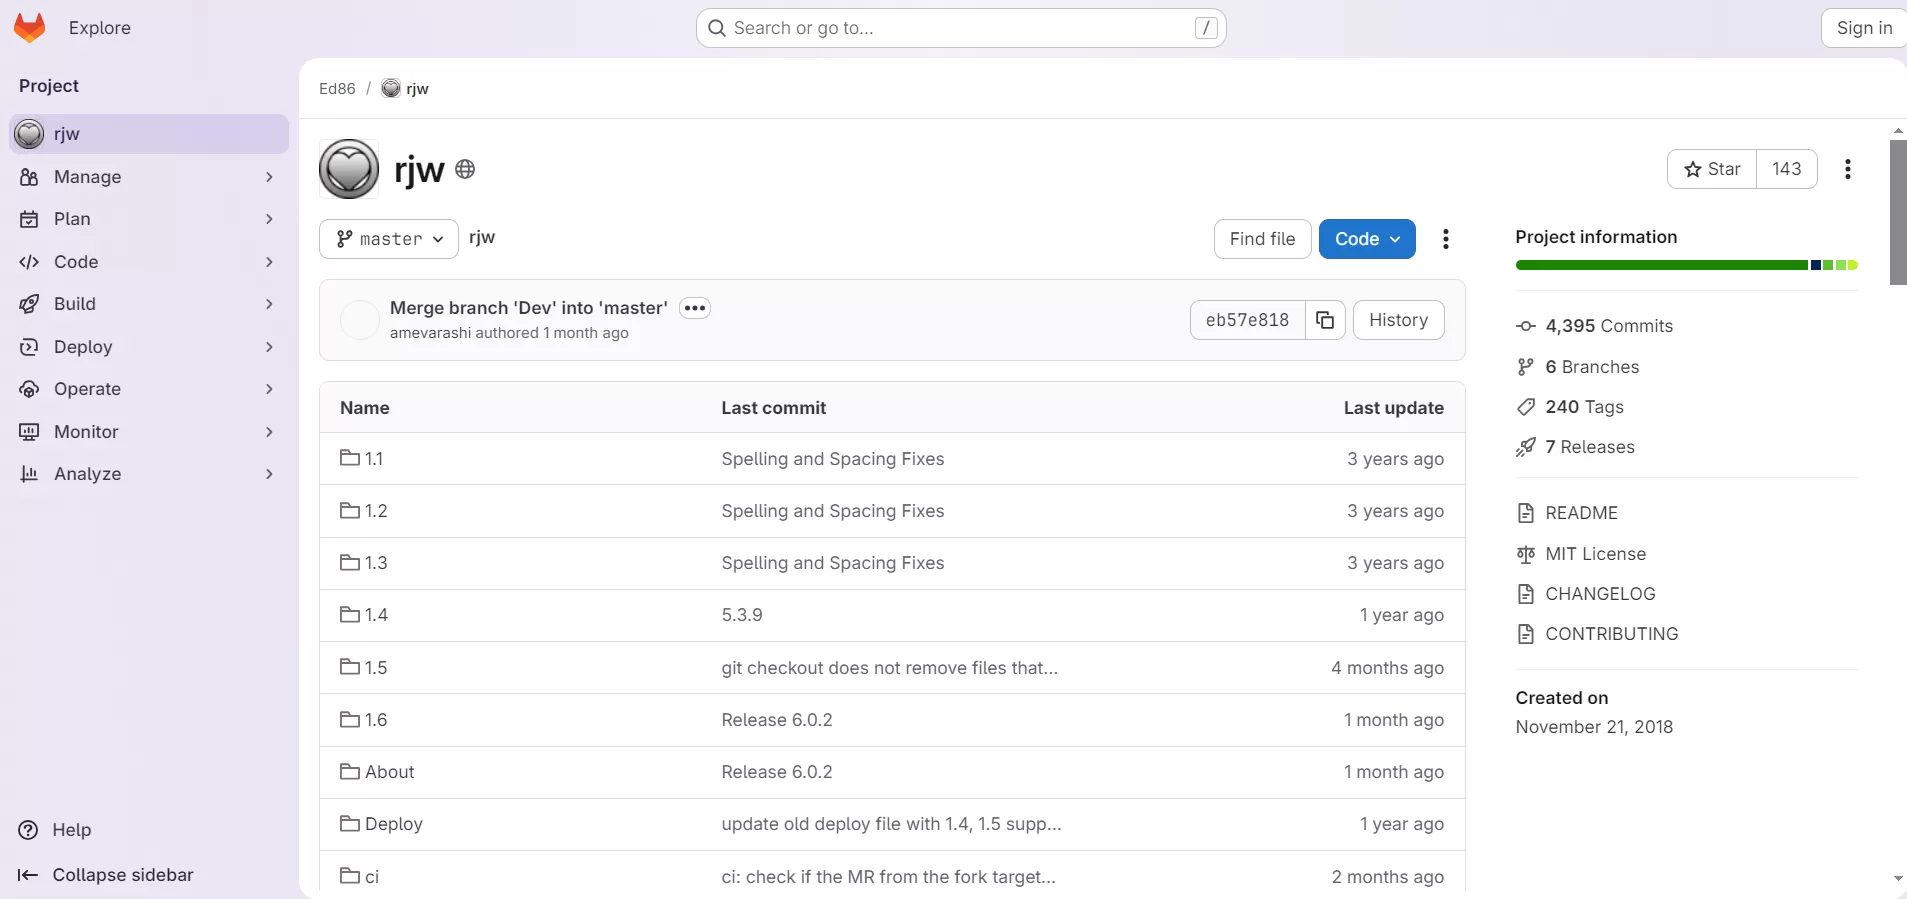This screenshot has height=899, width=1907.
Task: Open the Code clone dropdown
Action: coord(1366,239)
